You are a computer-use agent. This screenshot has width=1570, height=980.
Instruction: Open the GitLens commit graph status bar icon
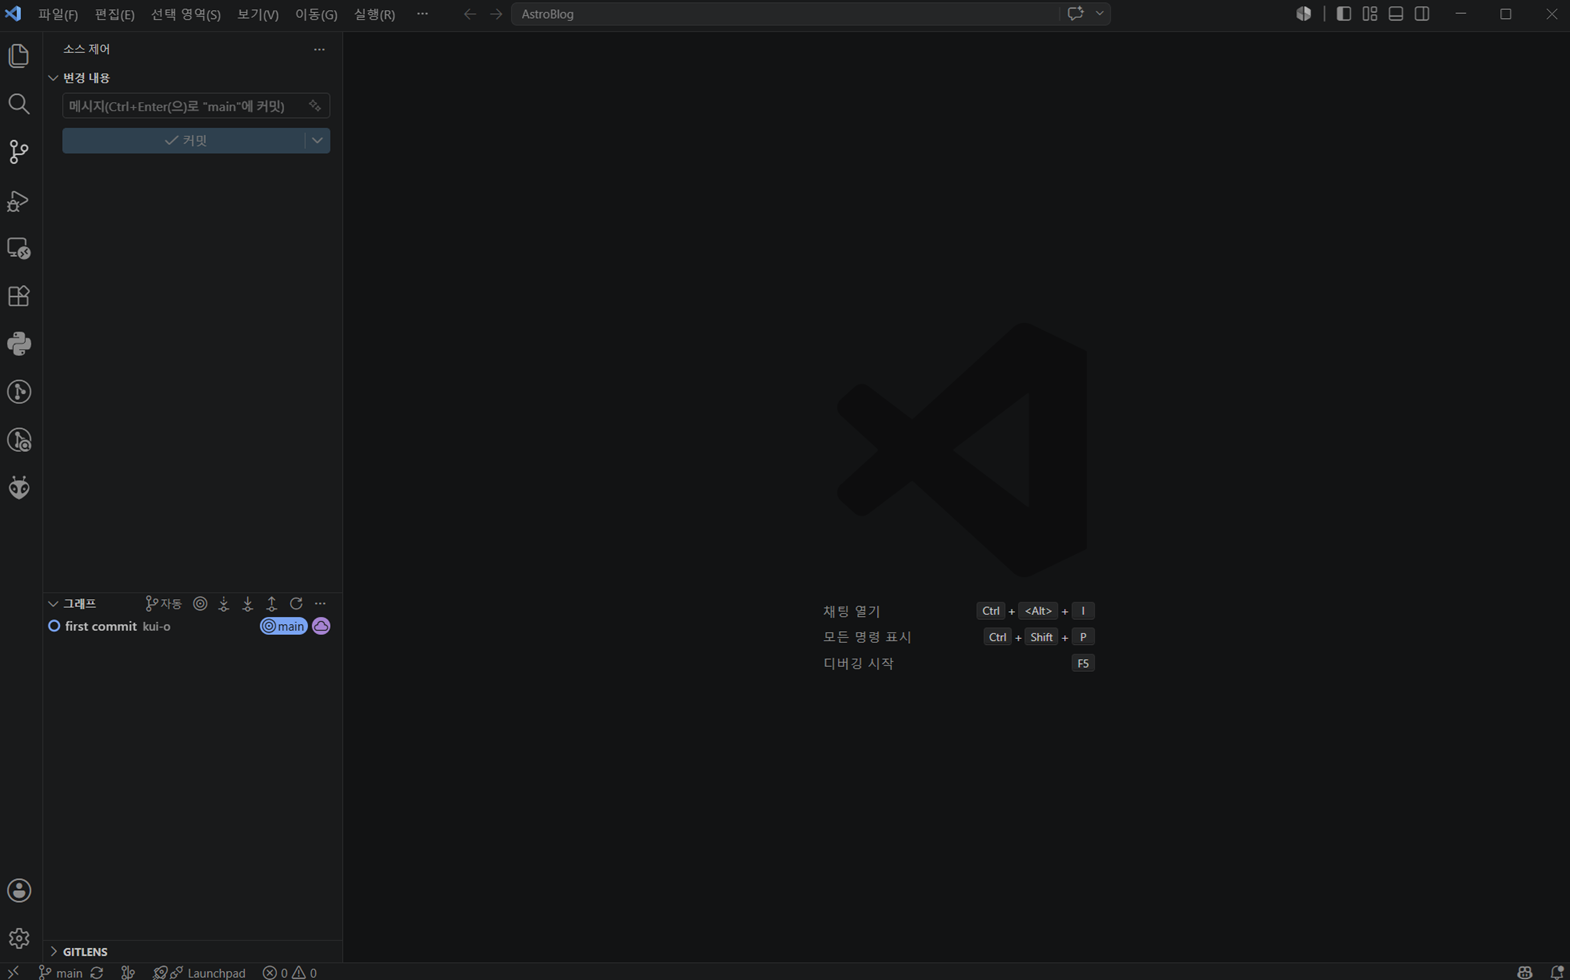point(128,972)
